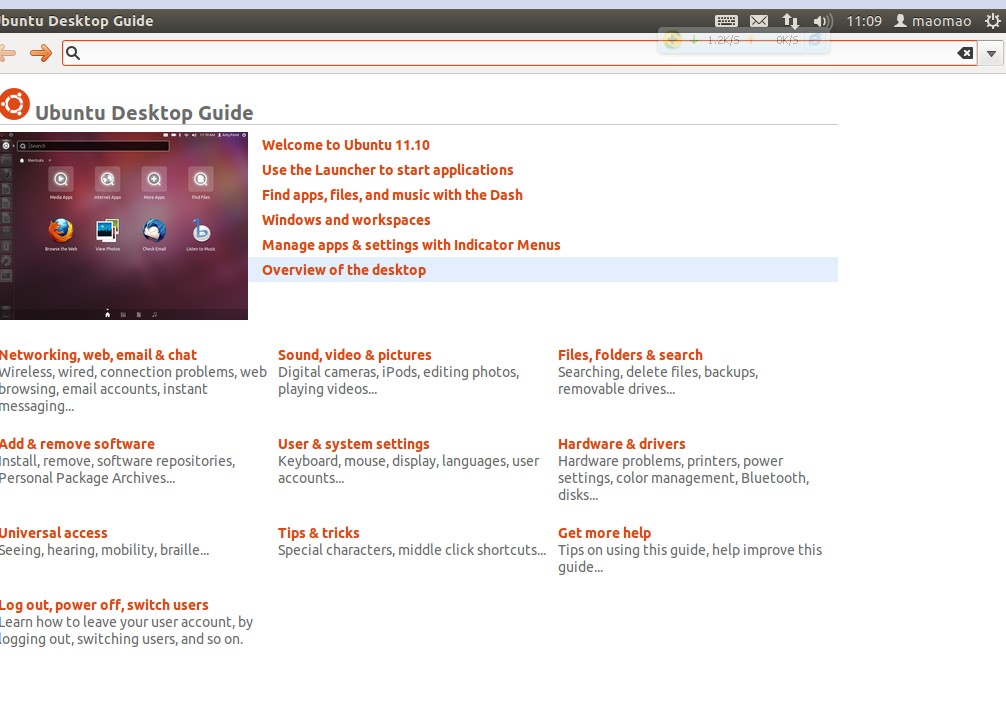The height and width of the screenshot is (726, 1006).
Task: Open the sound volume indicator
Action: pos(823,21)
